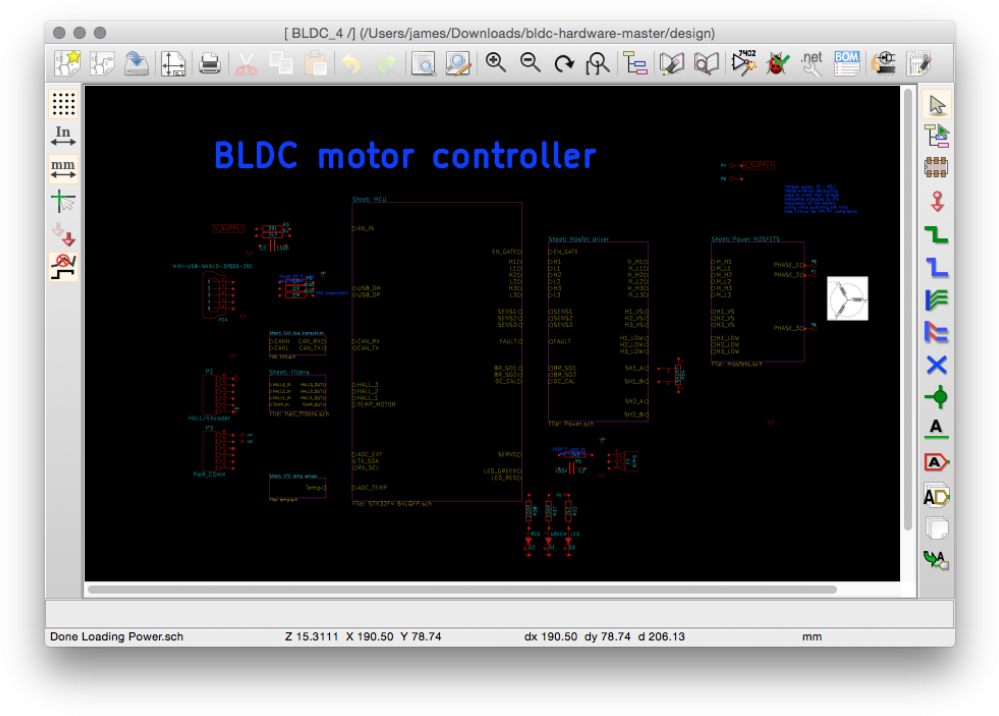Image resolution: width=999 pixels, height=716 pixels.
Task: Click the New schematic project icon
Action: (x=68, y=63)
